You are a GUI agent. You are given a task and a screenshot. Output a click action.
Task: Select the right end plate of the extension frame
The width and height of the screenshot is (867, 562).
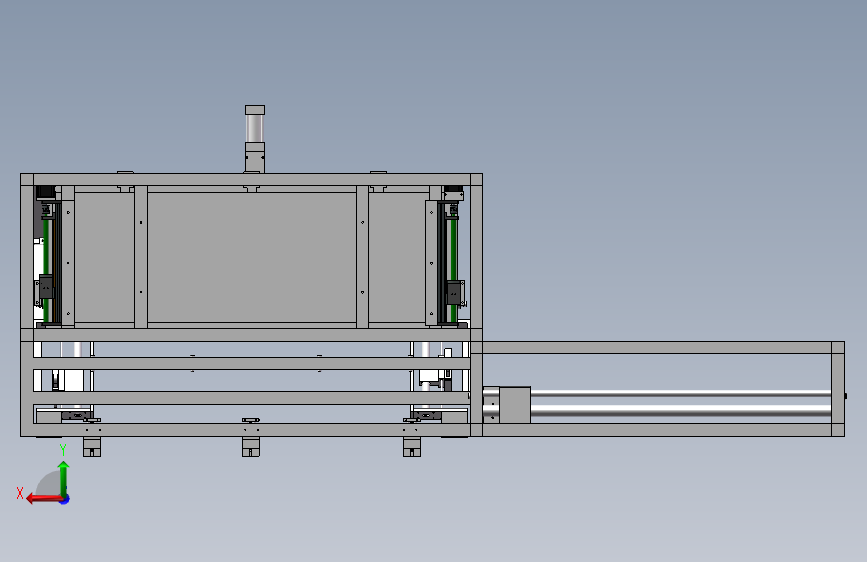click(838, 389)
